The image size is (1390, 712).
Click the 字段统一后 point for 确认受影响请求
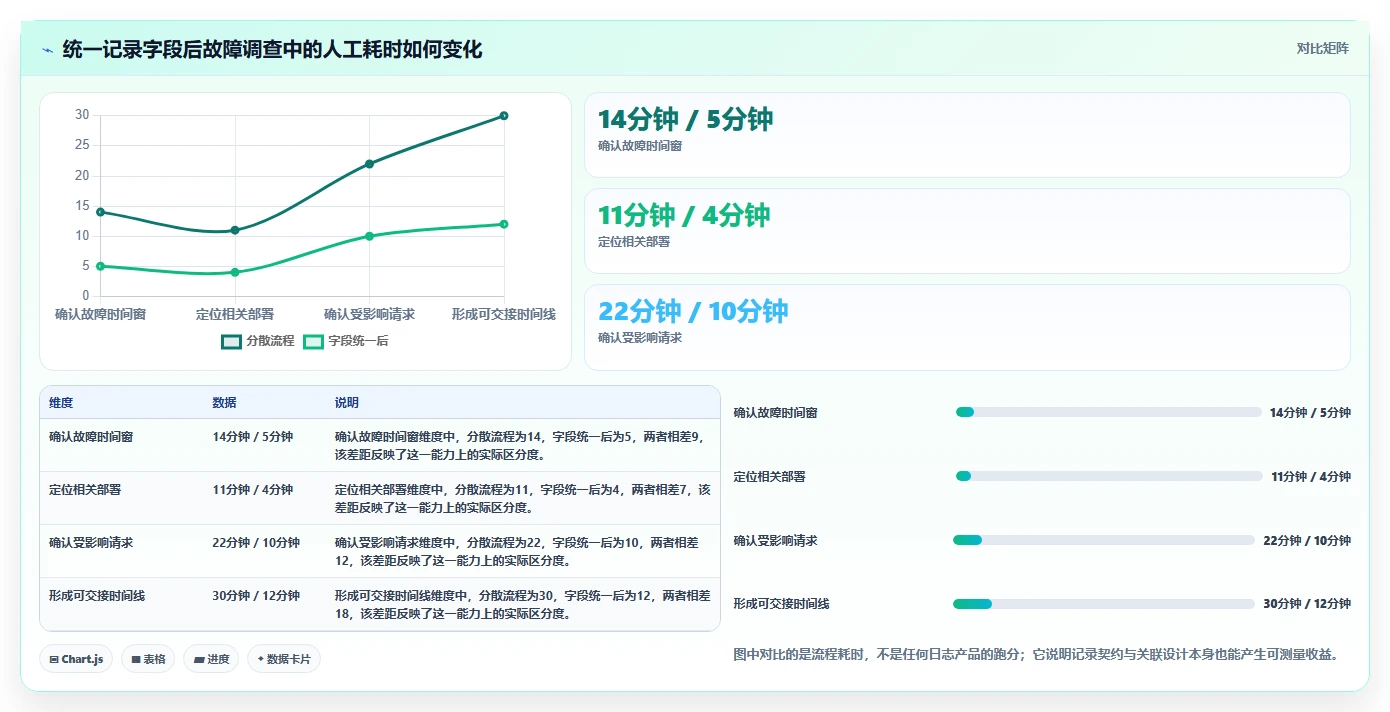pos(369,236)
